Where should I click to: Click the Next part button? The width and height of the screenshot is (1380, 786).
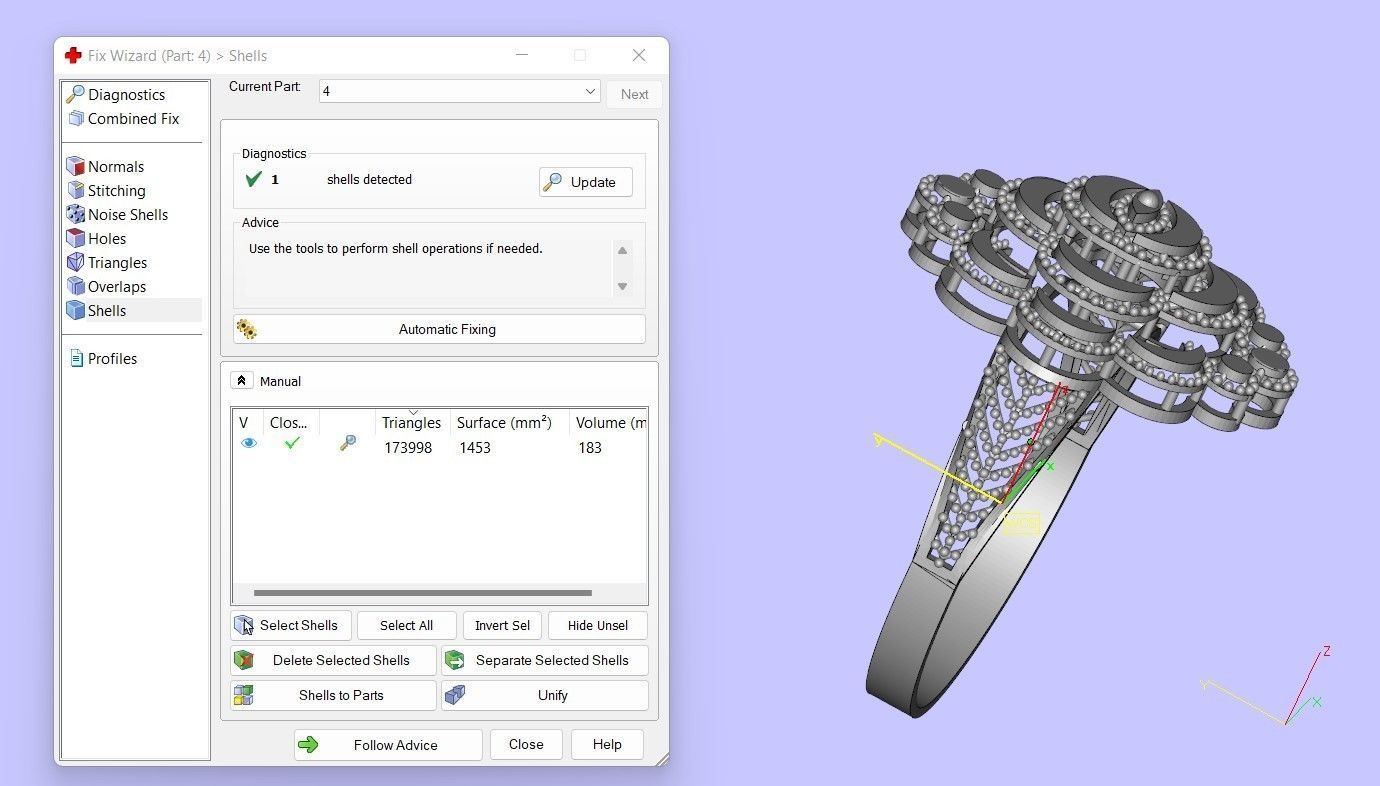[634, 94]
